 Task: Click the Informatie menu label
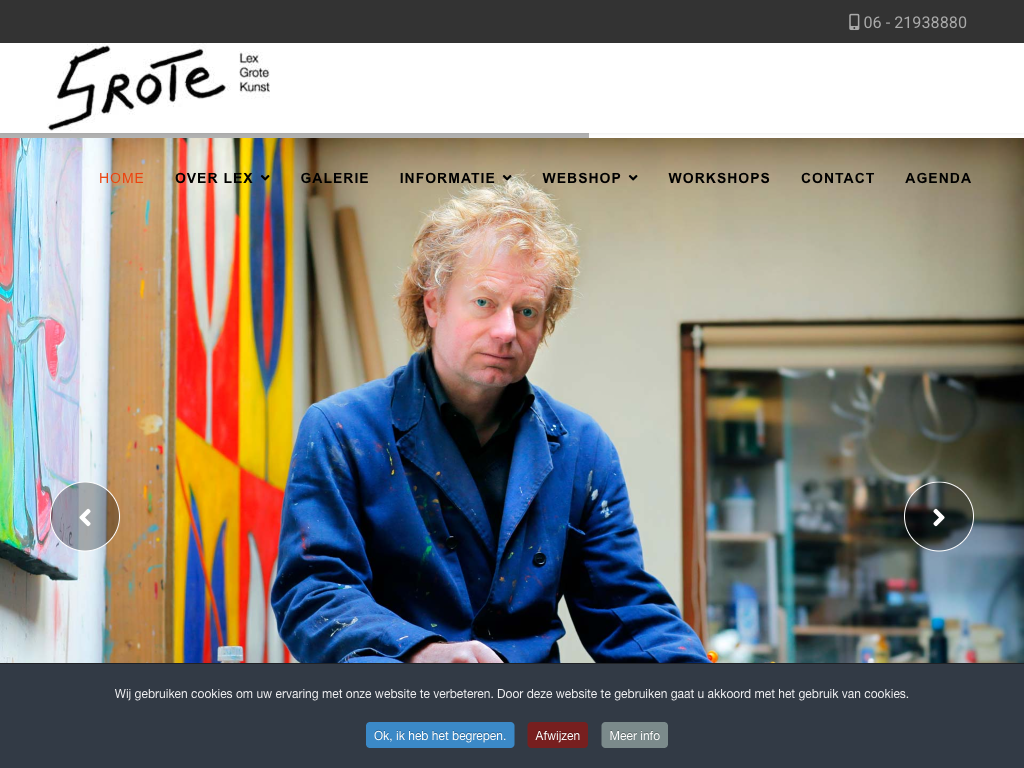tap(447, 178)
